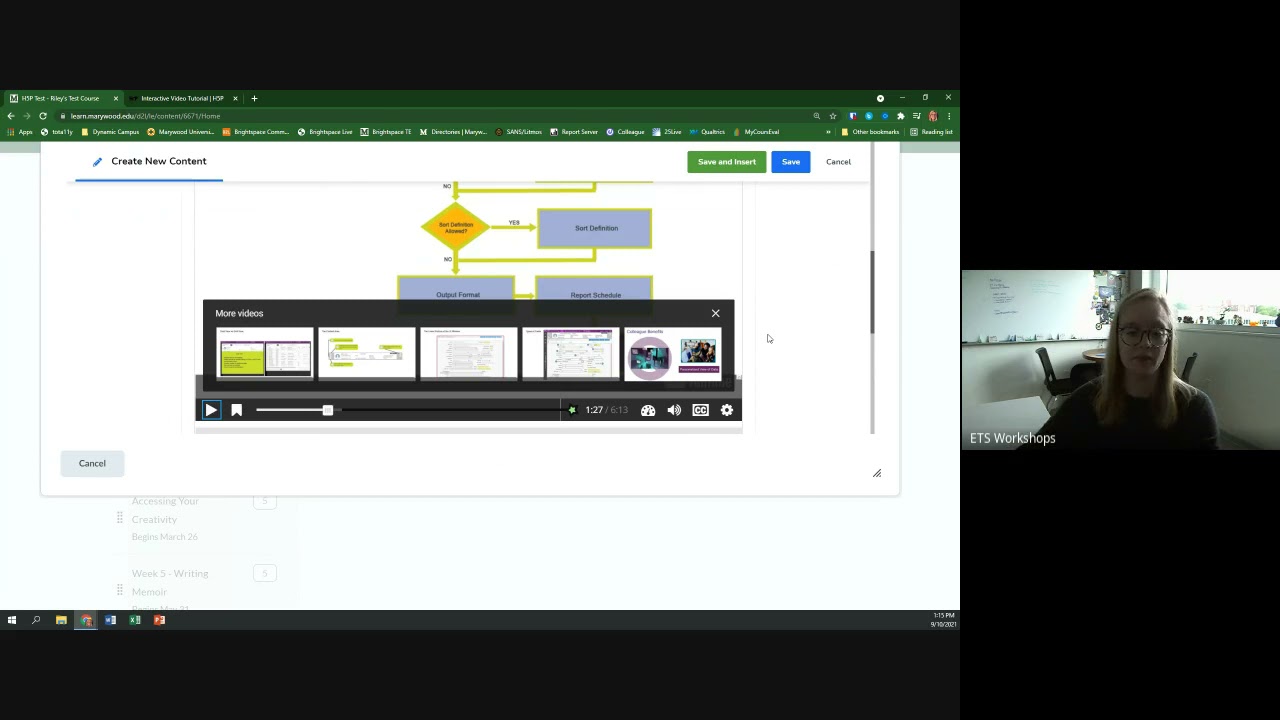Click the bottom-left Cancel button
This screenshot has height=720, width=1280.
click(92, 463)
